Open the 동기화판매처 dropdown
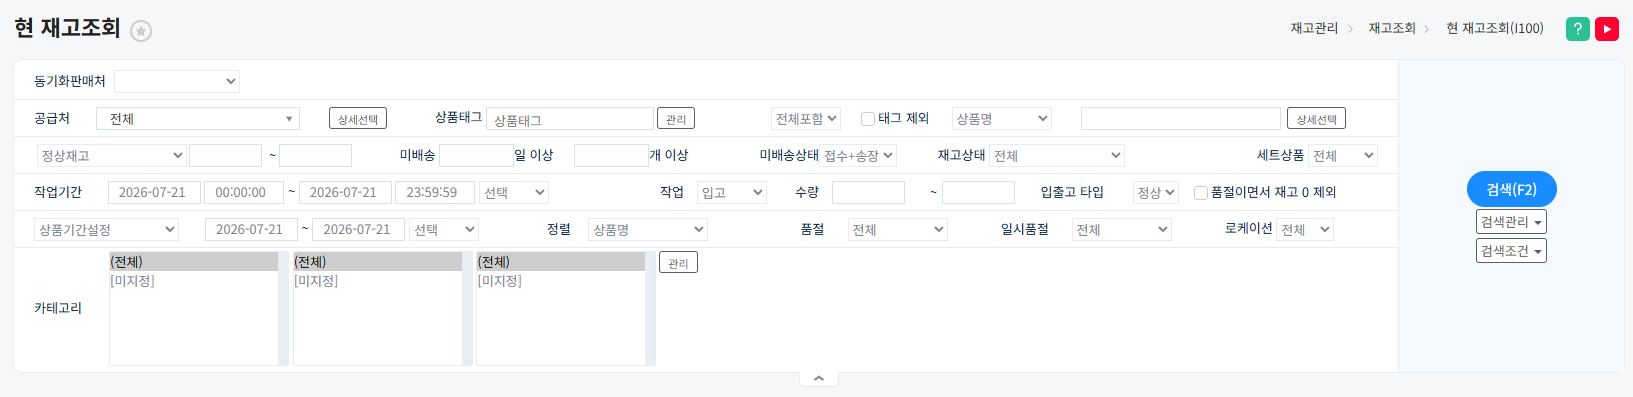The height and width of the screenshot is (397, 1633). (177, 81)
